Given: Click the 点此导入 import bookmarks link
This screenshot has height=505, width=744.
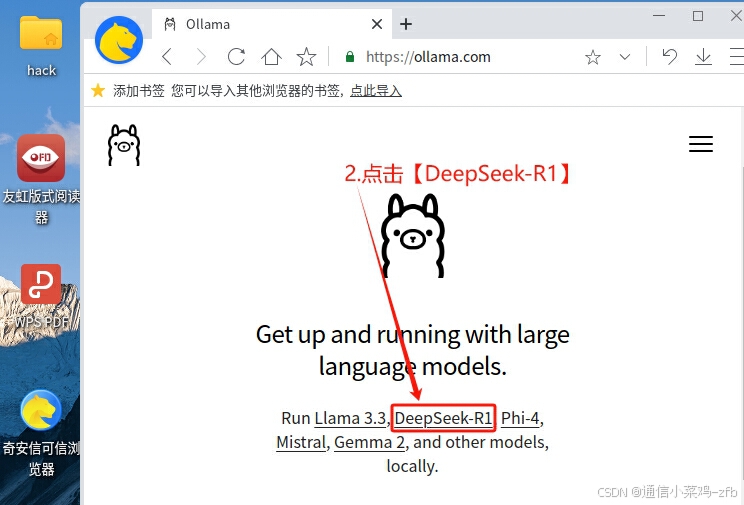Looking at the screenshot, I should pos(376,90).
